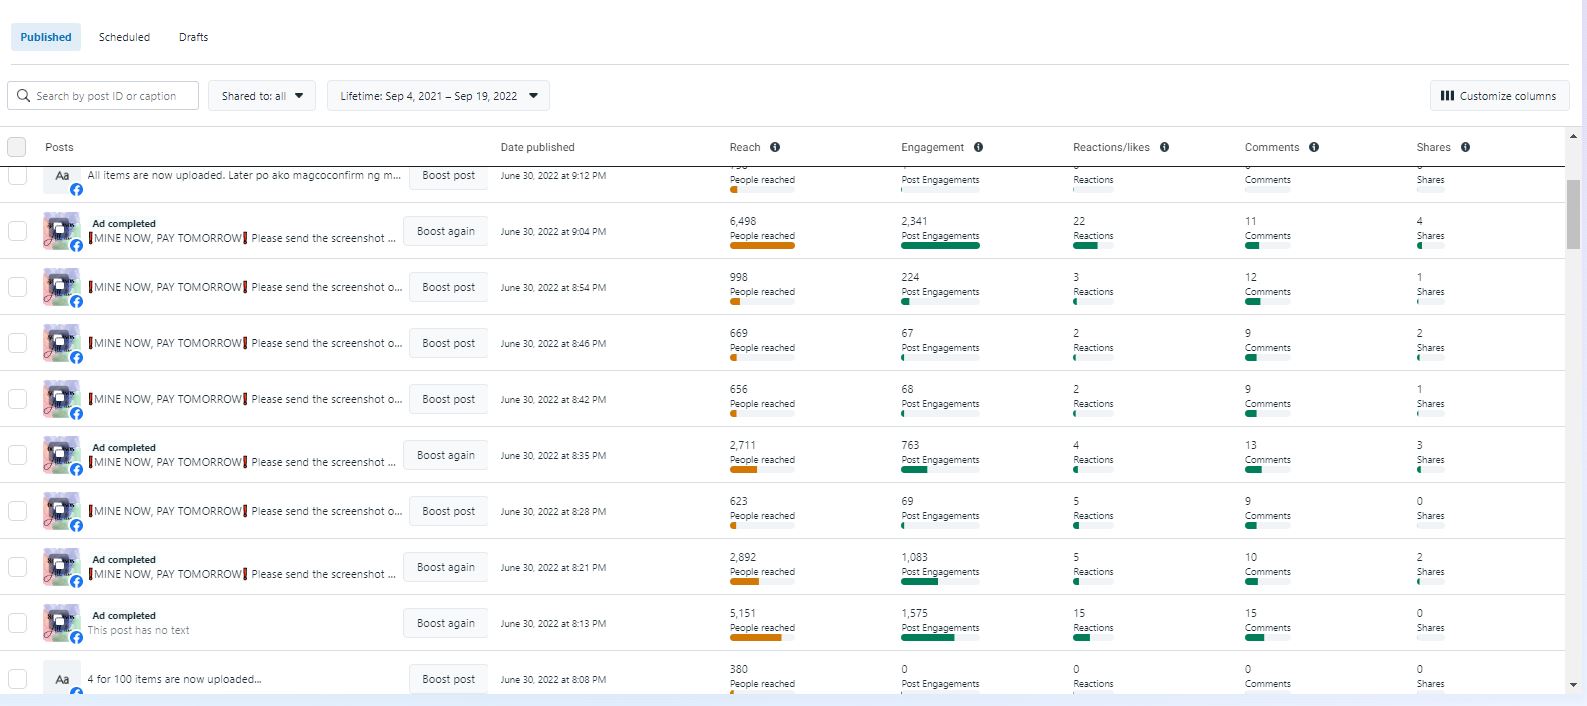Boost the post published at 8:54 PM

point(448,287)
